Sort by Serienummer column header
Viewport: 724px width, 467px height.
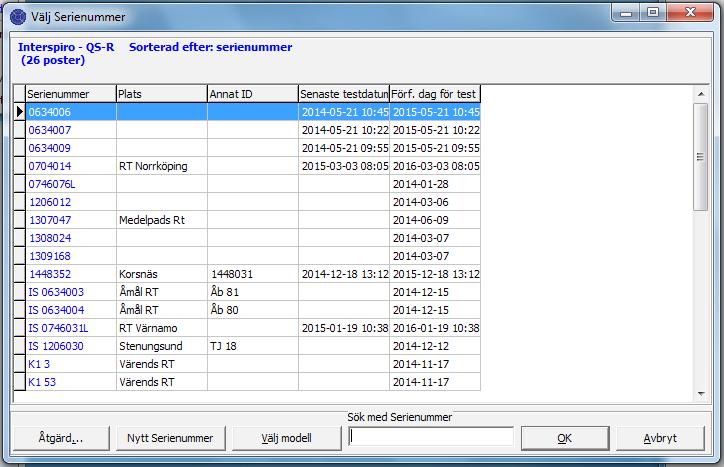tap(71, 94)
